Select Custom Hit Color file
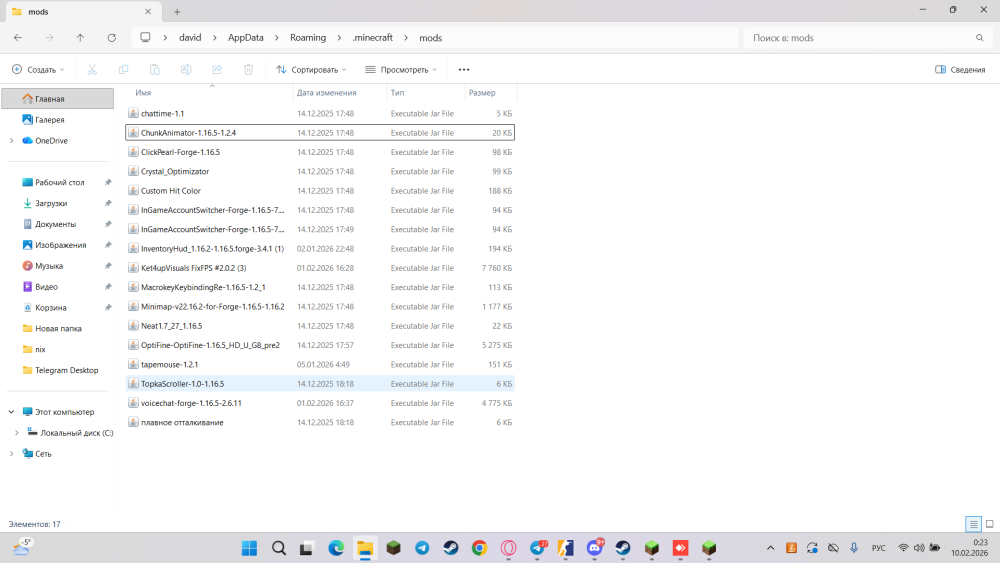1000x563 pixels. pyautogui.click(x=320, y=191)
